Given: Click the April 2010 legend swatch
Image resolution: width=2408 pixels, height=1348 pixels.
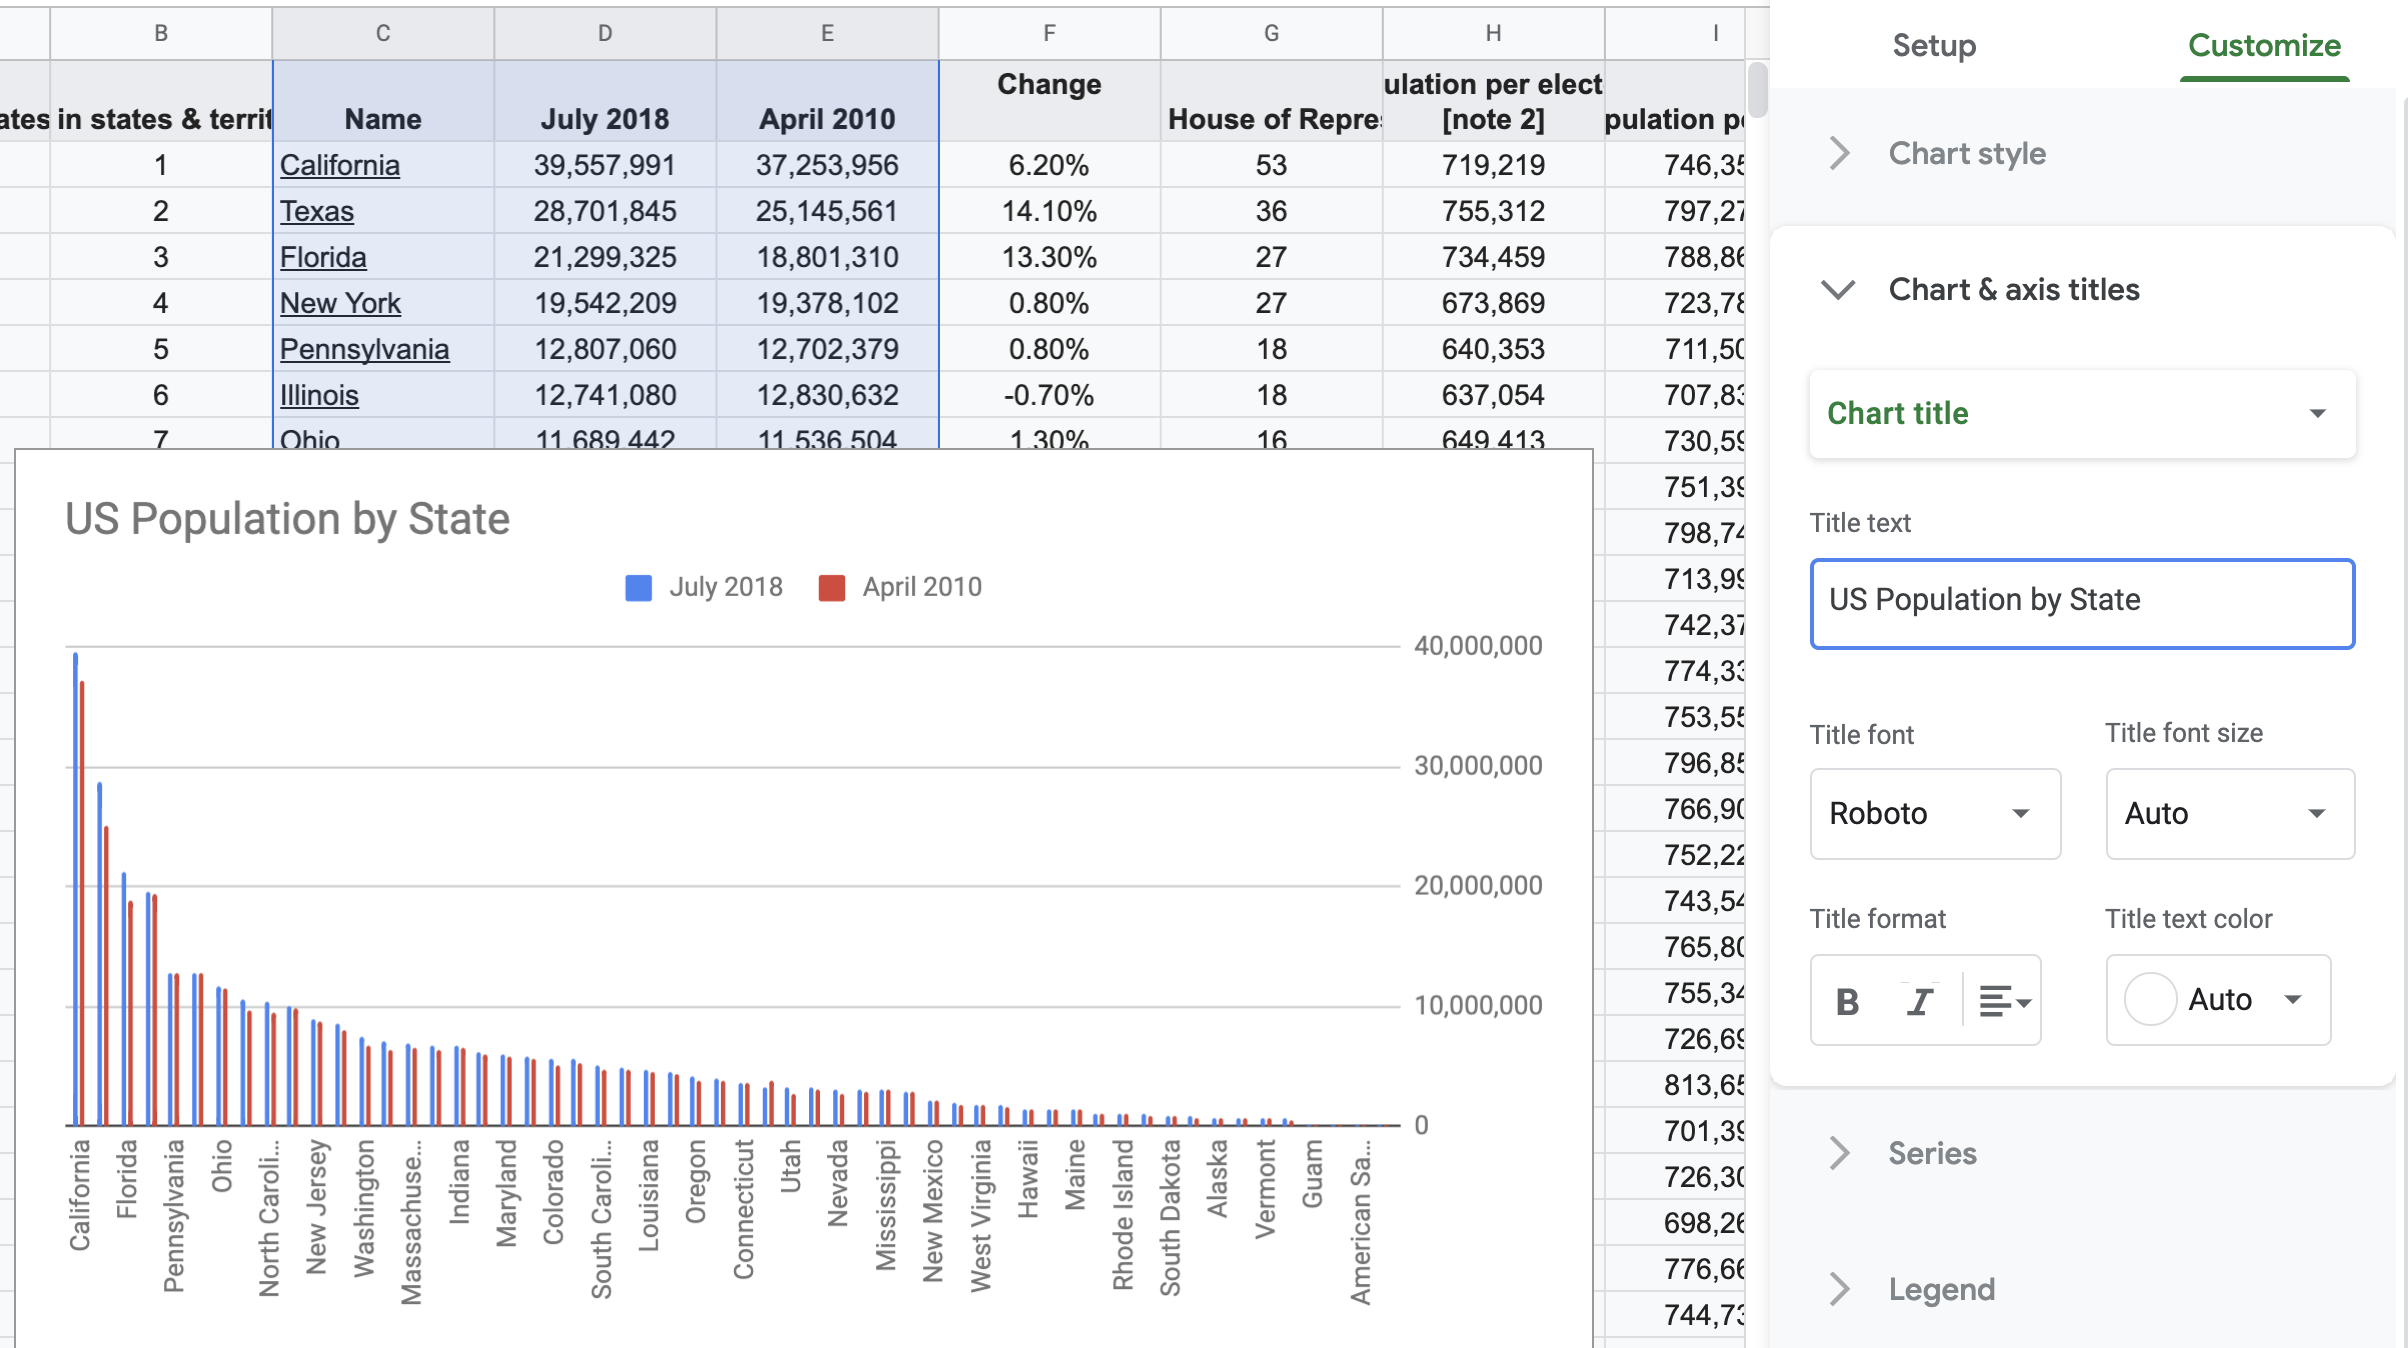Looking at the screenshot, I should point(831,587).
